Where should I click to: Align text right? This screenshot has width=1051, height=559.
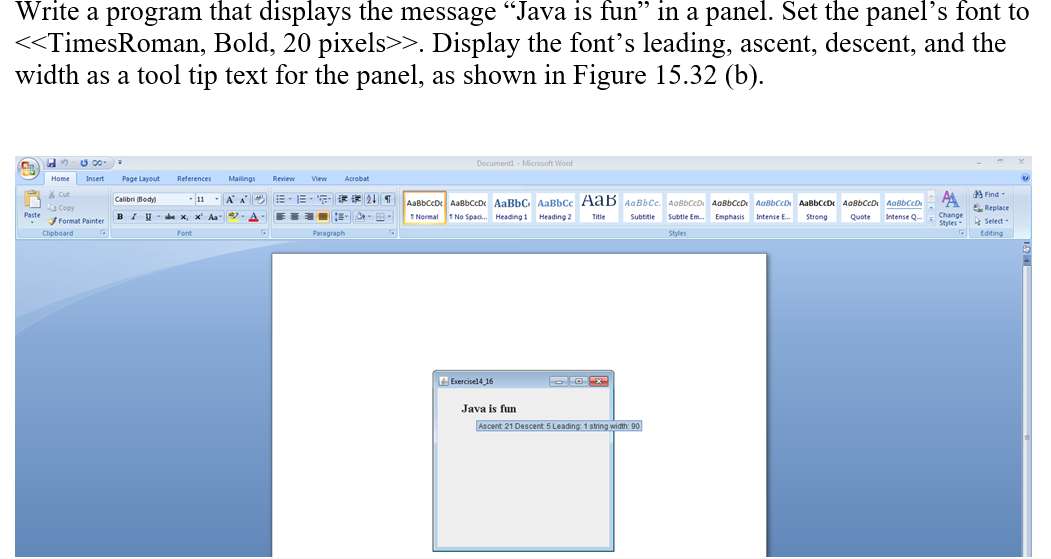coord(308,216)
